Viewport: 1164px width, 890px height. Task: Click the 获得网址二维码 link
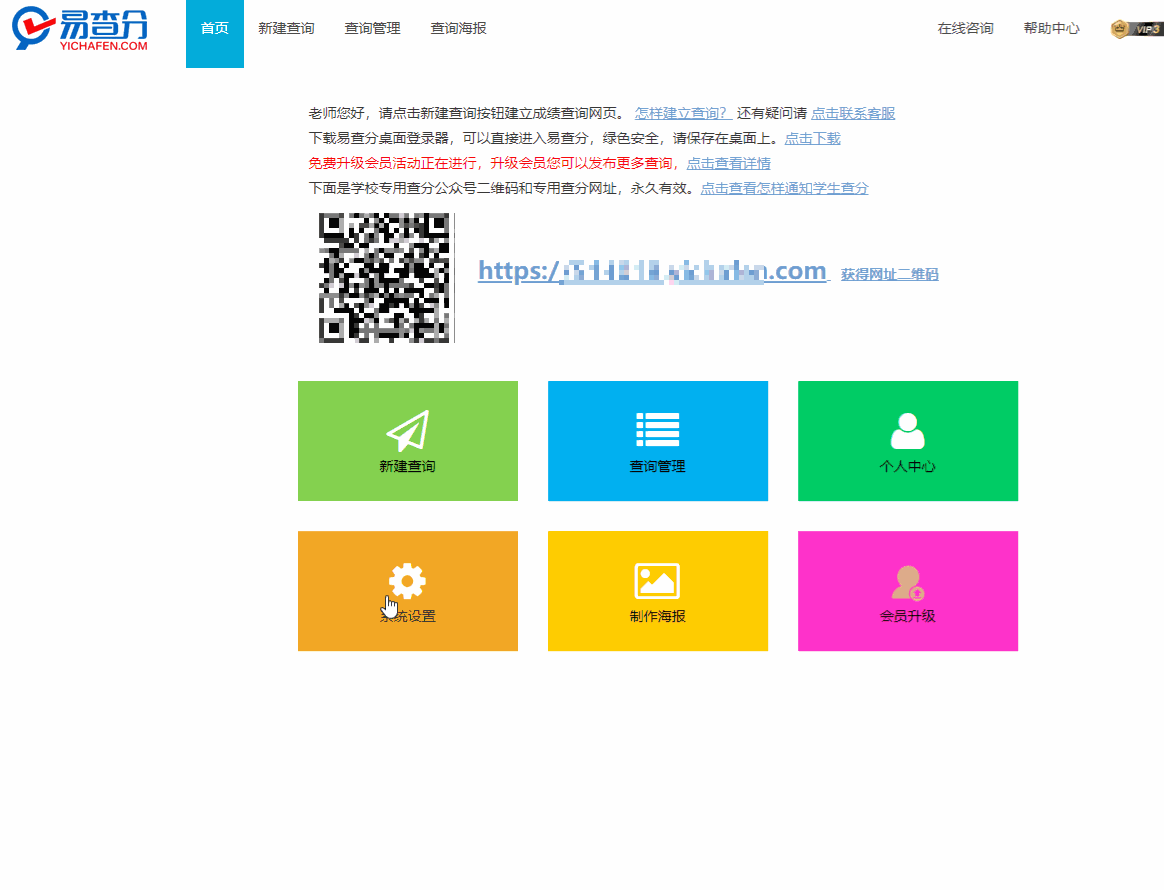889,275
